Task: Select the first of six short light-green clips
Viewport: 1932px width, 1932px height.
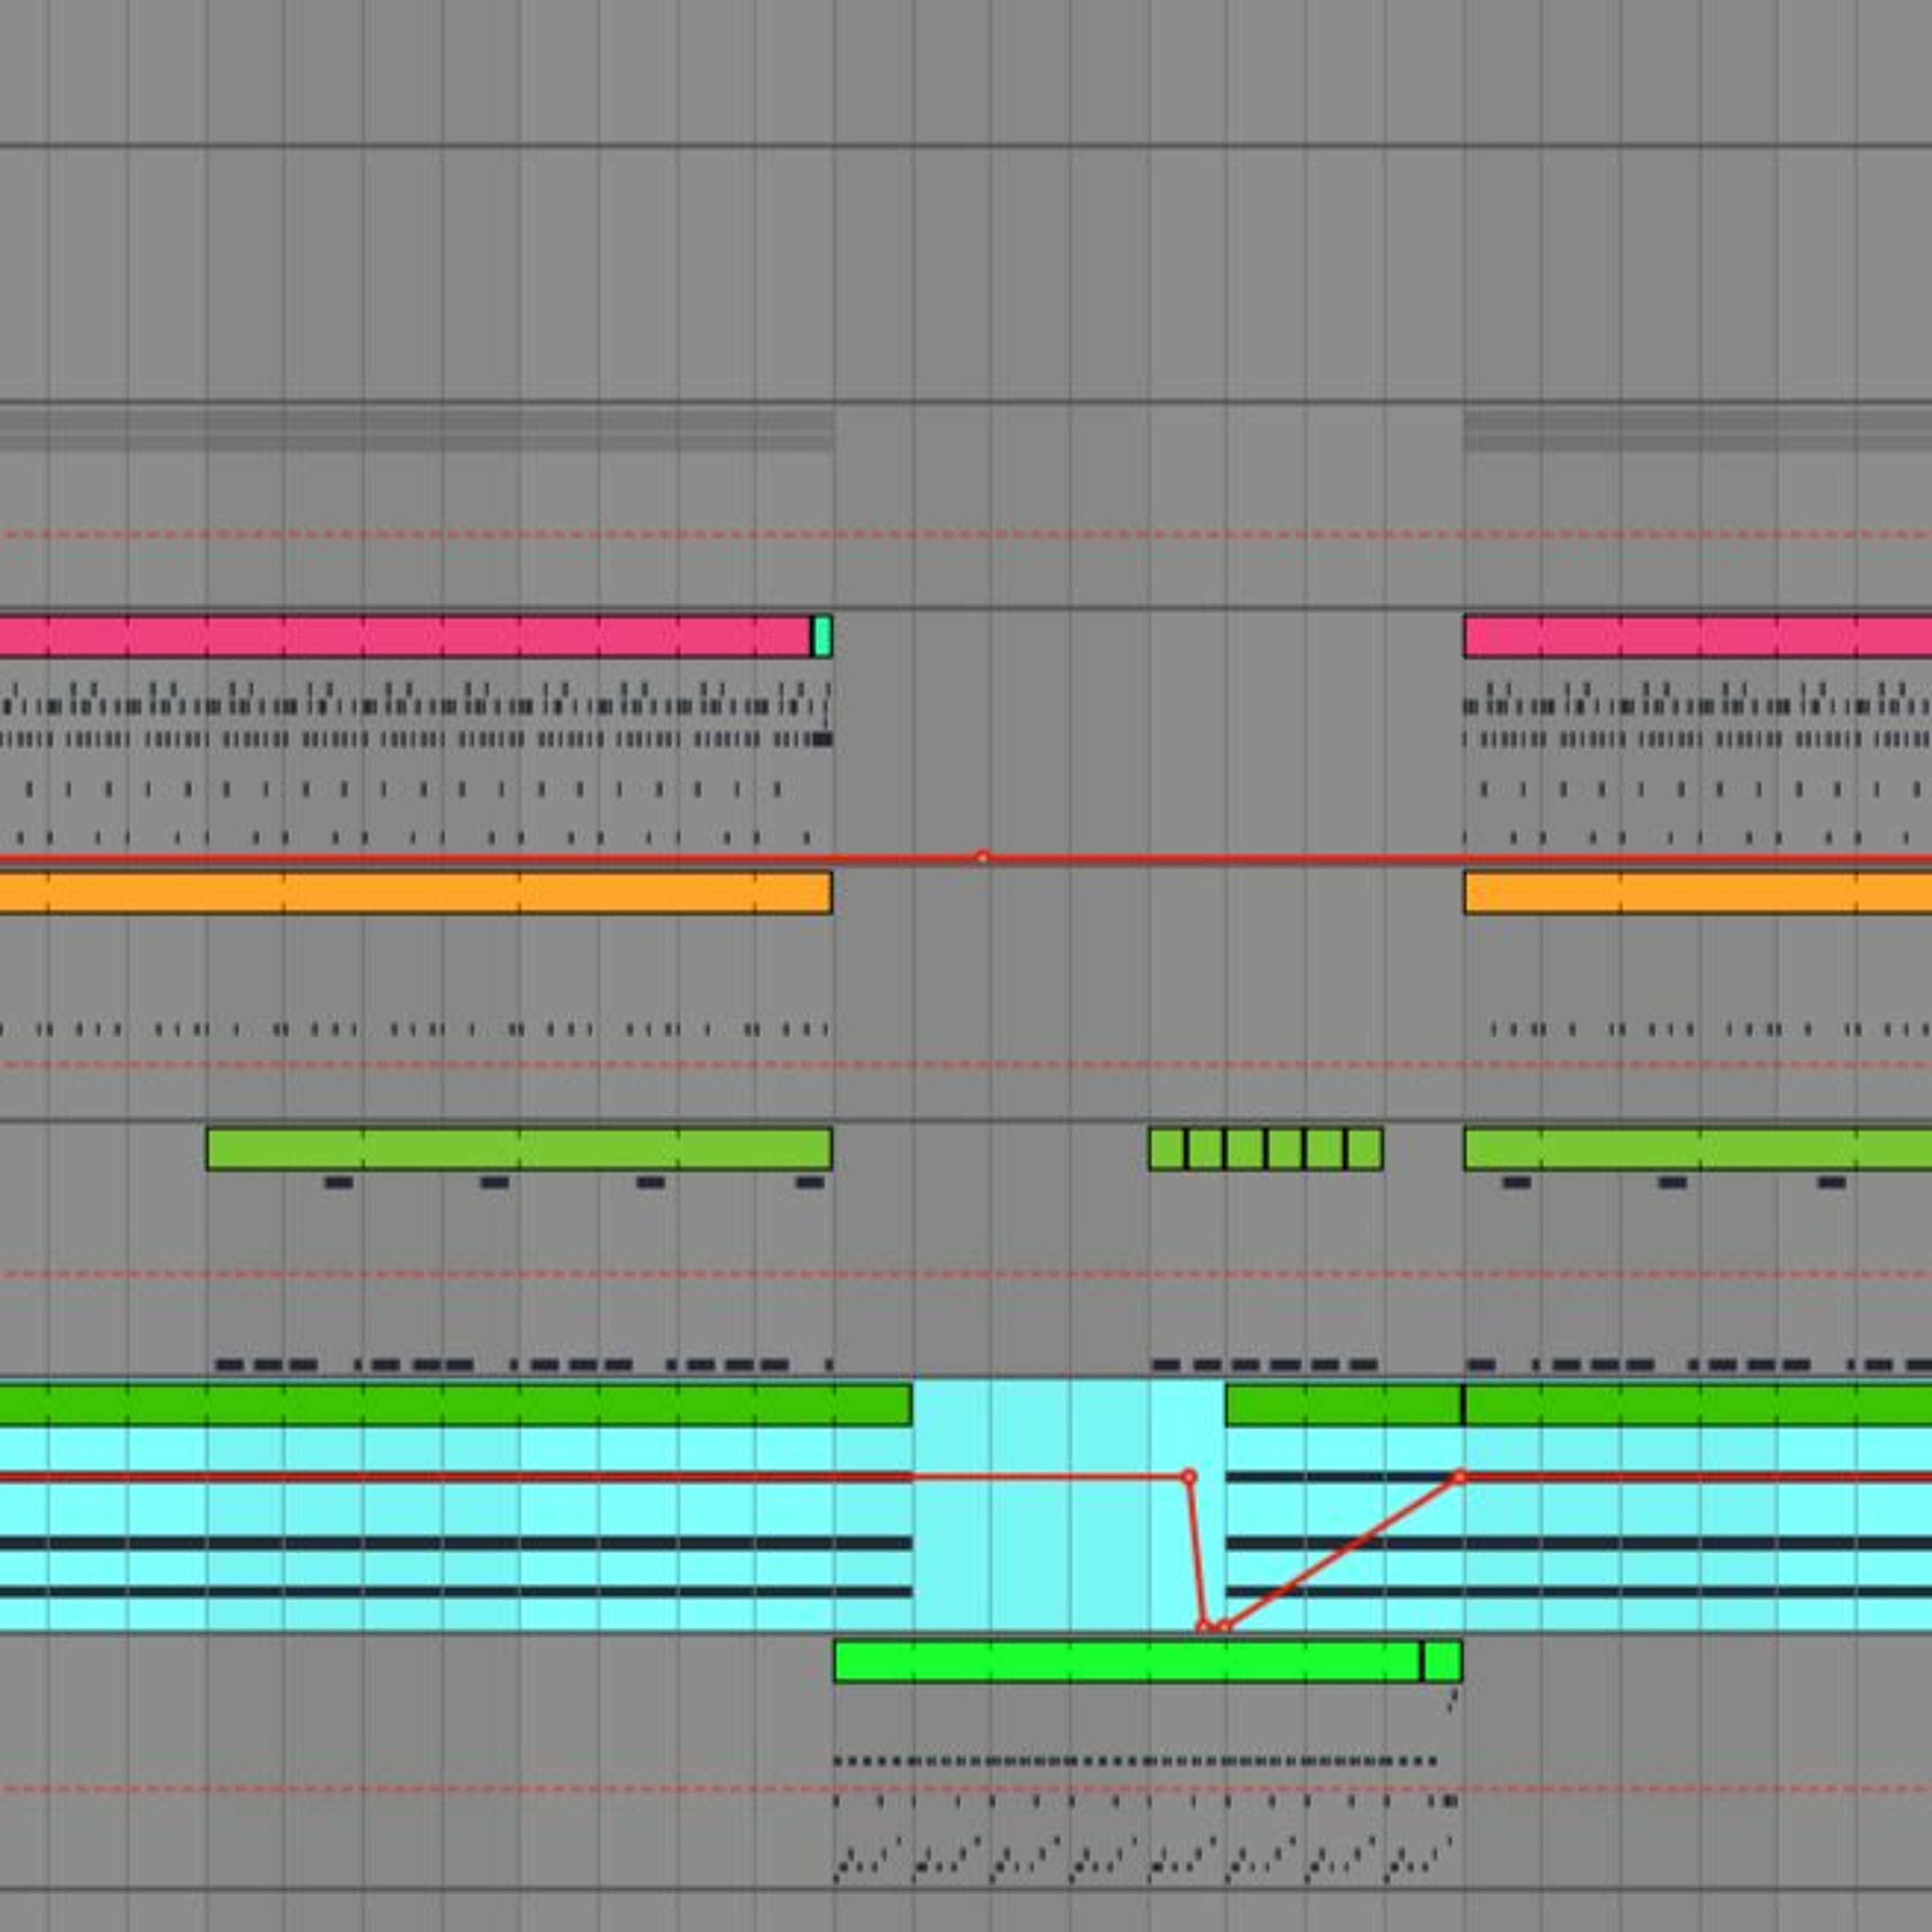Action: pos(1167,1149)
